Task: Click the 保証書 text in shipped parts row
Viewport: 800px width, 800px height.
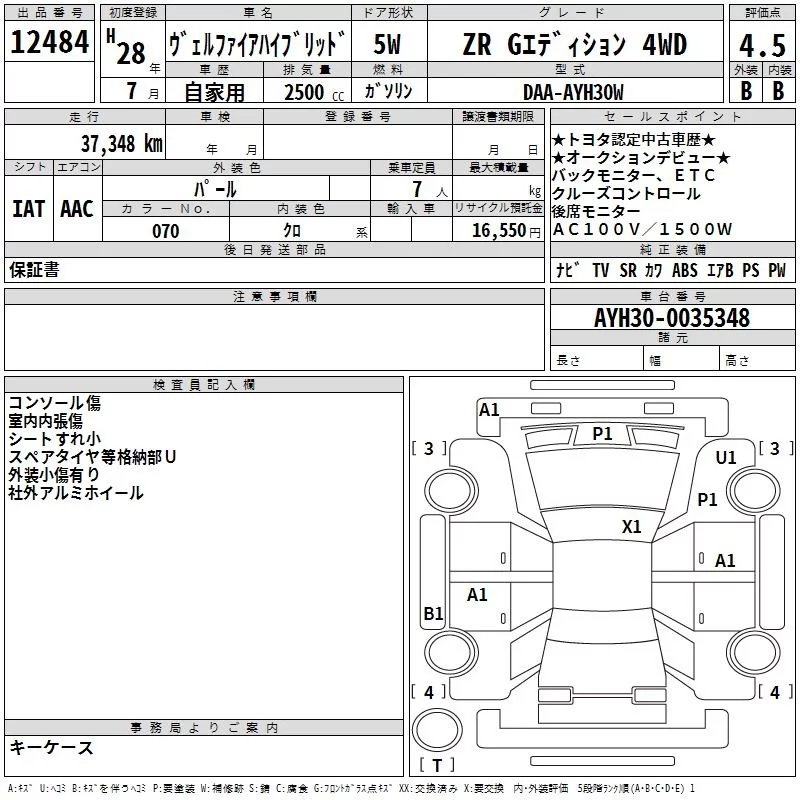Action: click(x=34, y=269)
